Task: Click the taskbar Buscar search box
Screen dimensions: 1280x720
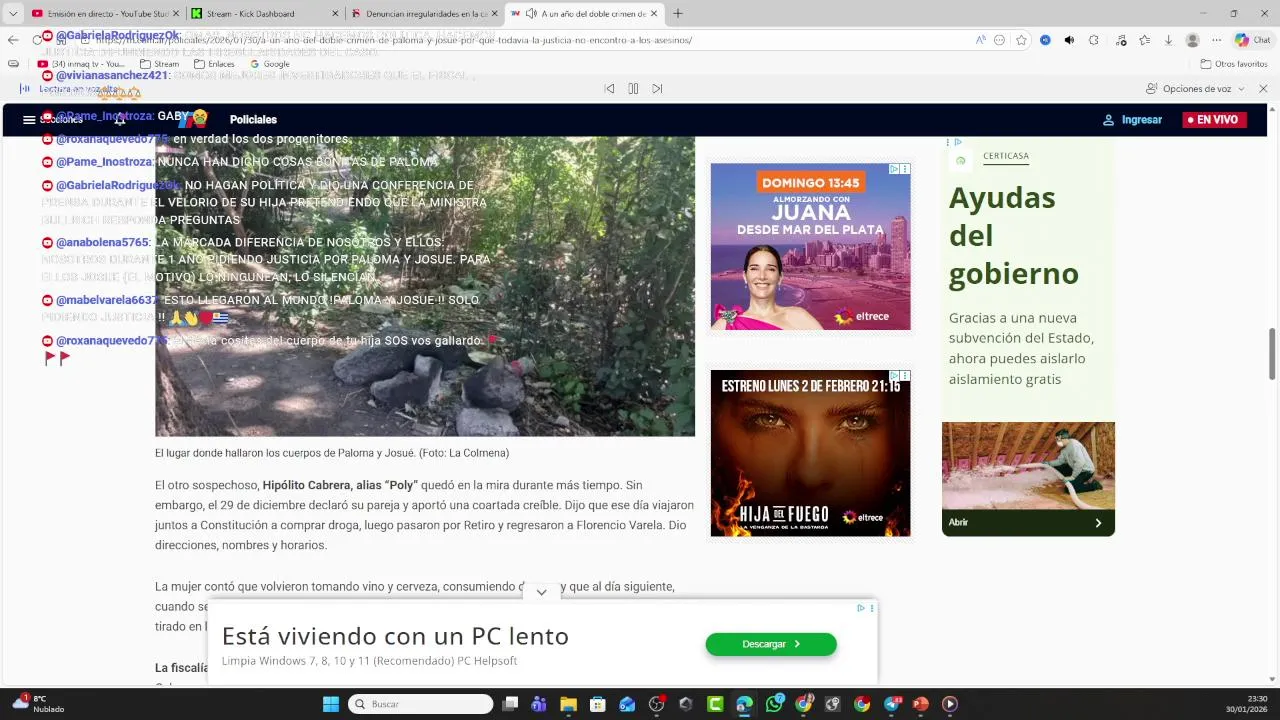Action: pos(420,704)
